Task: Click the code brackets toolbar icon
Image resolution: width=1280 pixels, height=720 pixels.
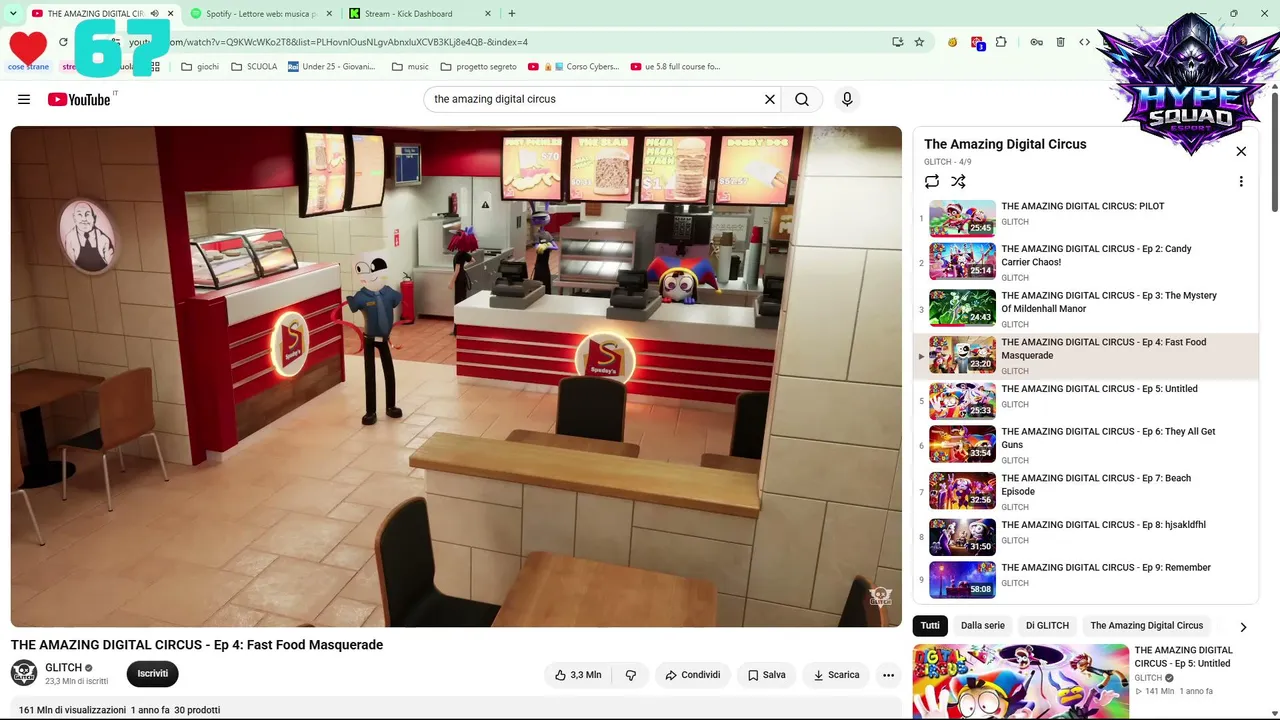Action: tap(1084, 42)
